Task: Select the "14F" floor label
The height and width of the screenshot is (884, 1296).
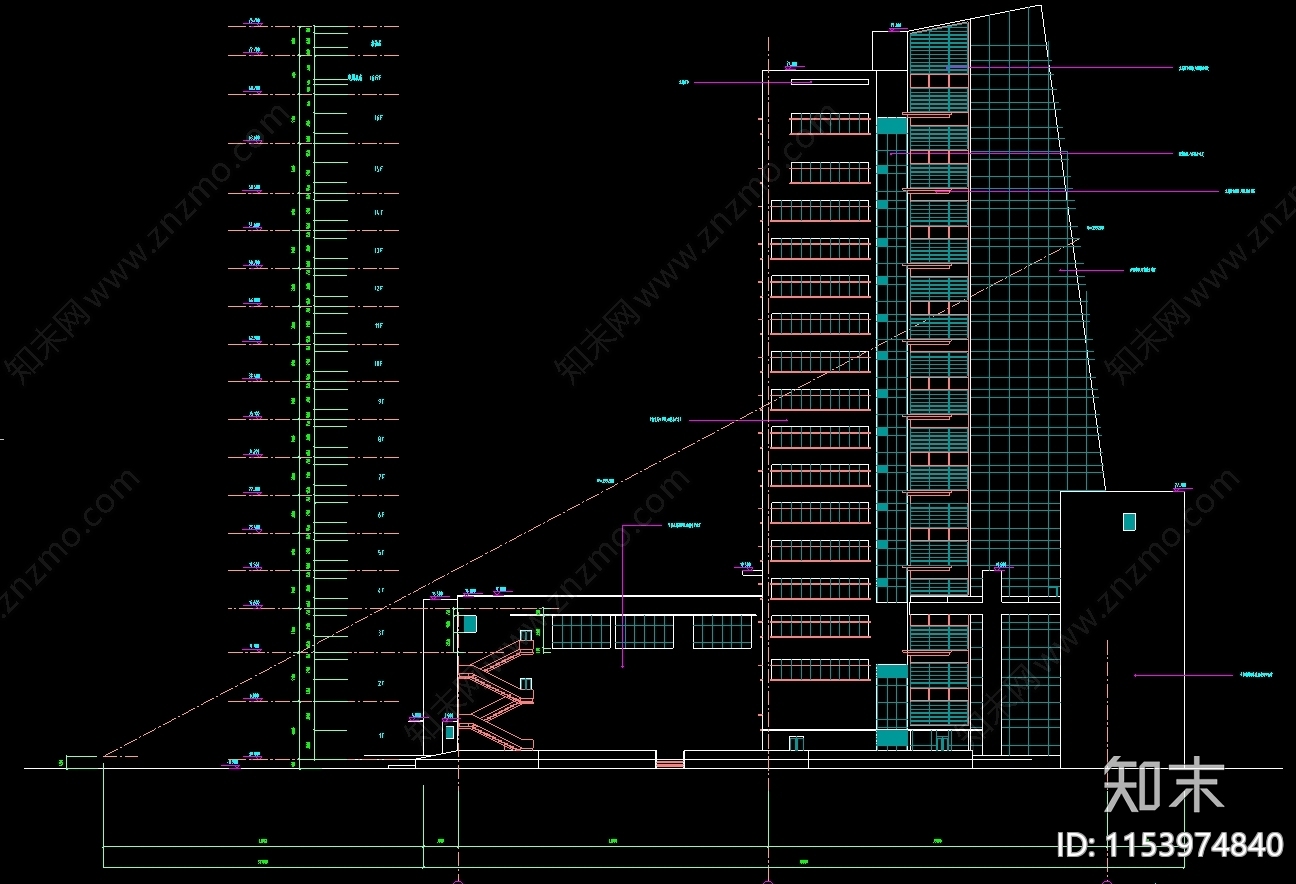Action: [378, 213]
